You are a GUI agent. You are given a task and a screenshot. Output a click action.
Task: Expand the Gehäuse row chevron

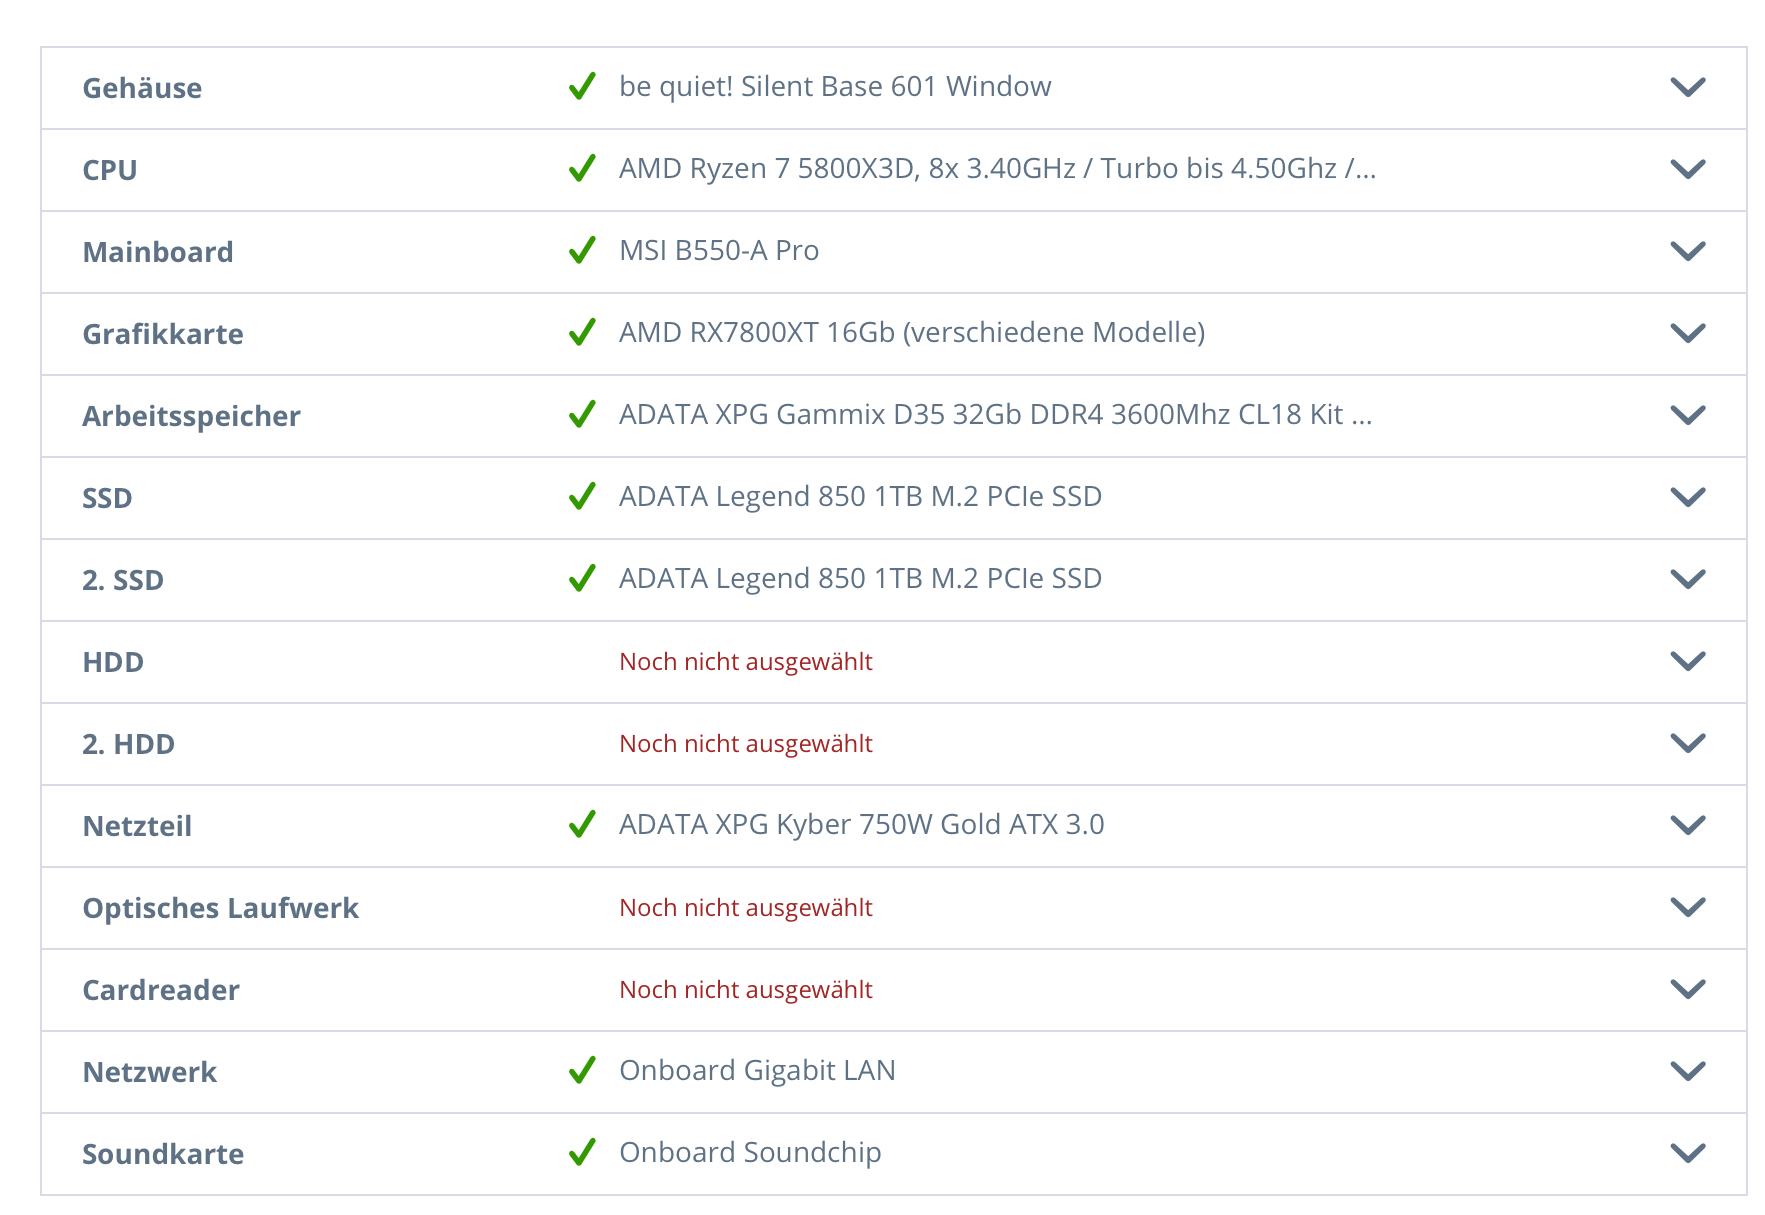(x=1687, y=87)
